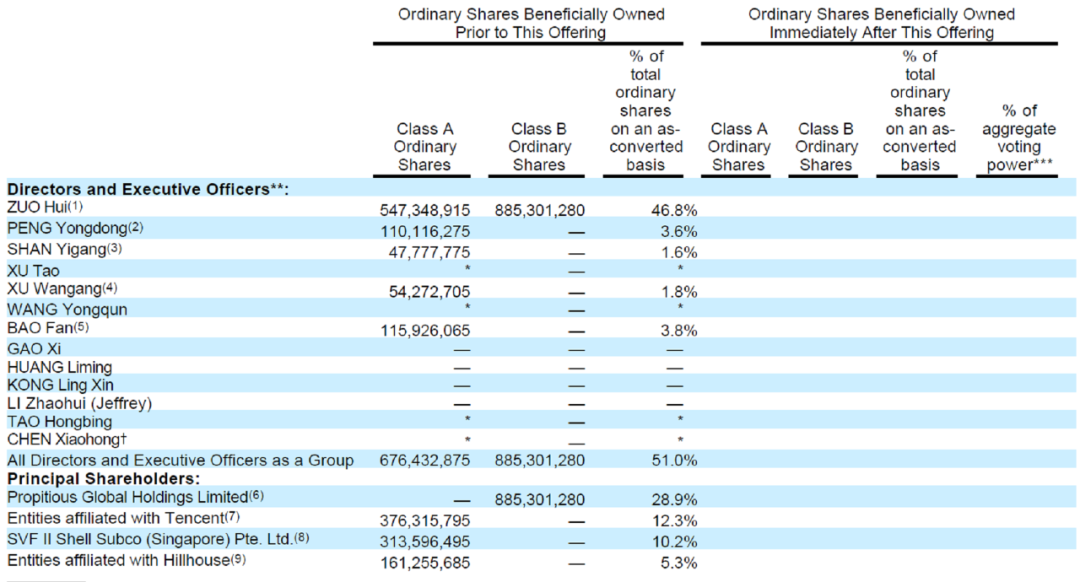This screenshot has height=582, width=1080.
Task: Select PENG Yongdong's Class A share value 110,116,275
Action: (x=425, y=231)
